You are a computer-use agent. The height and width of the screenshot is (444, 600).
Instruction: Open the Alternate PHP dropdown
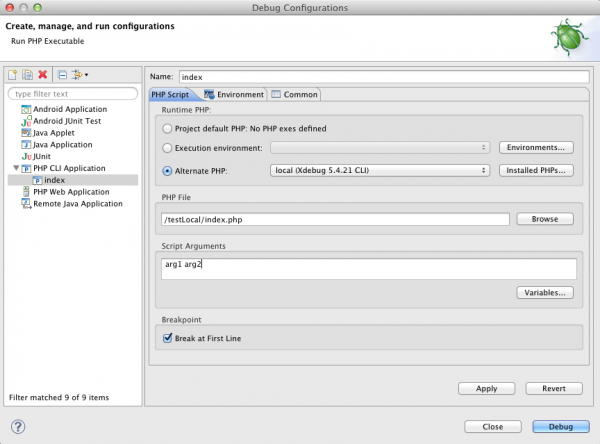click(x=379, y=170)
